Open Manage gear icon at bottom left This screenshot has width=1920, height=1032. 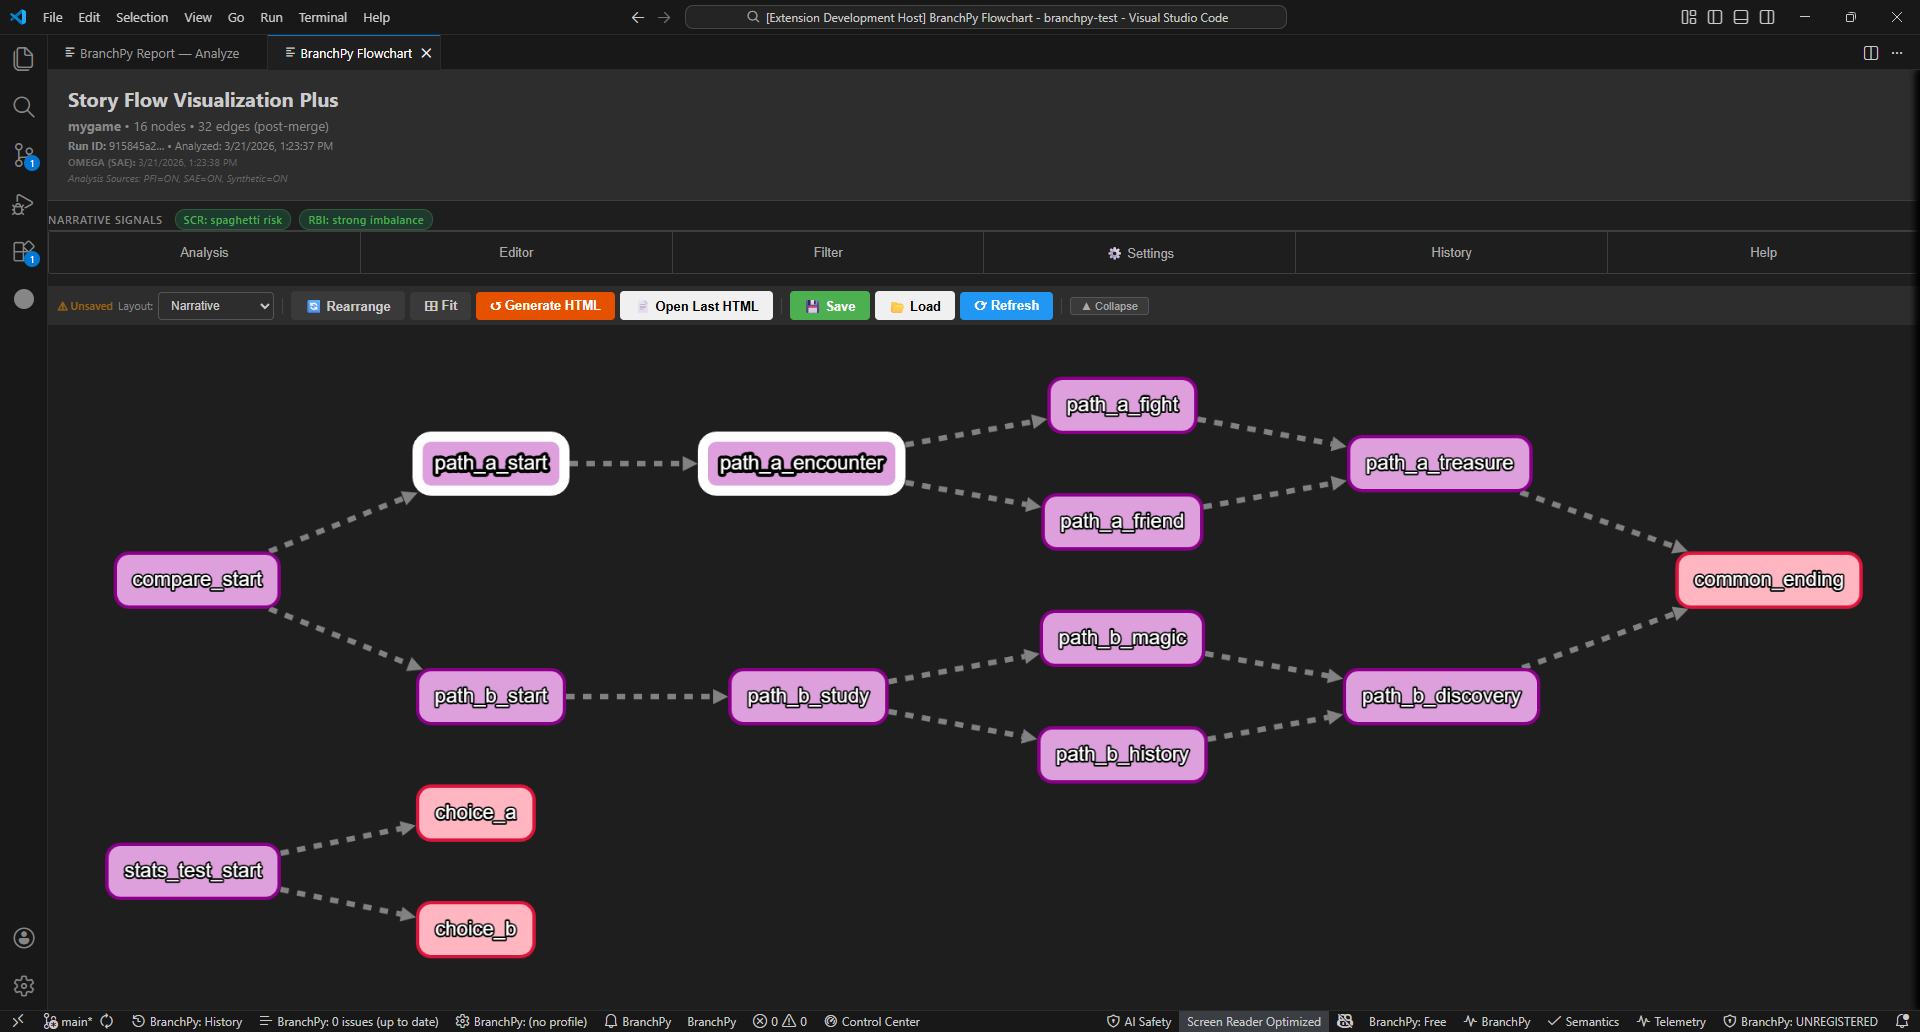24,986
